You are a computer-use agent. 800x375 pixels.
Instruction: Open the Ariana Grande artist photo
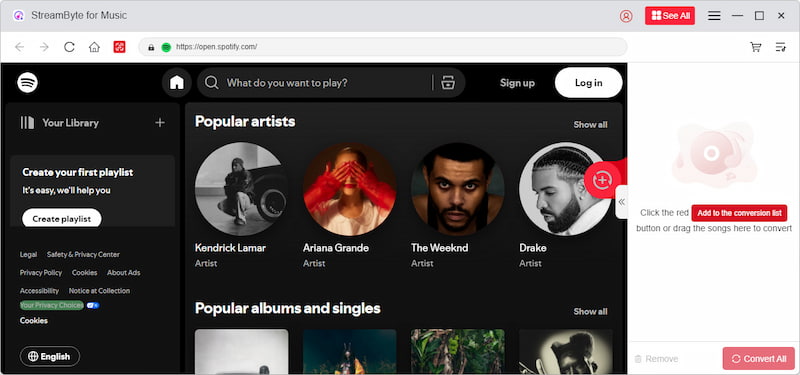click(349, 189)
